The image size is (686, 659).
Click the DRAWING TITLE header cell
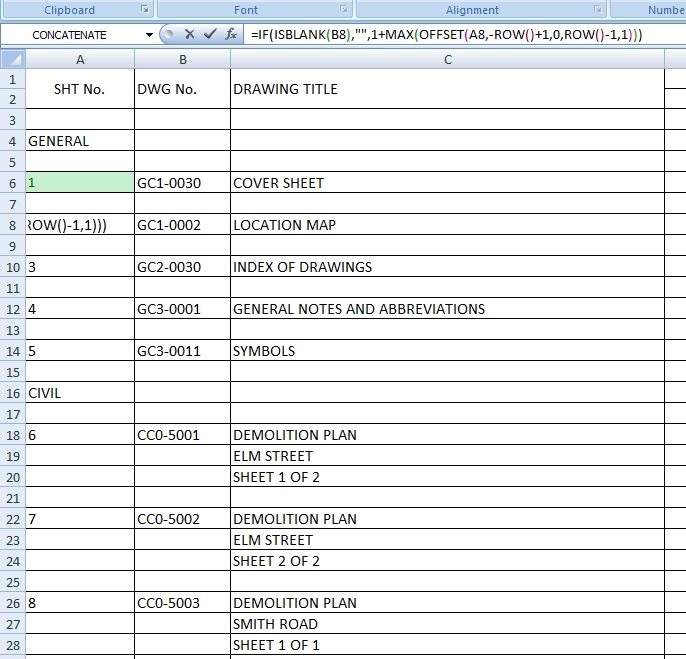(x=448, y=89)
